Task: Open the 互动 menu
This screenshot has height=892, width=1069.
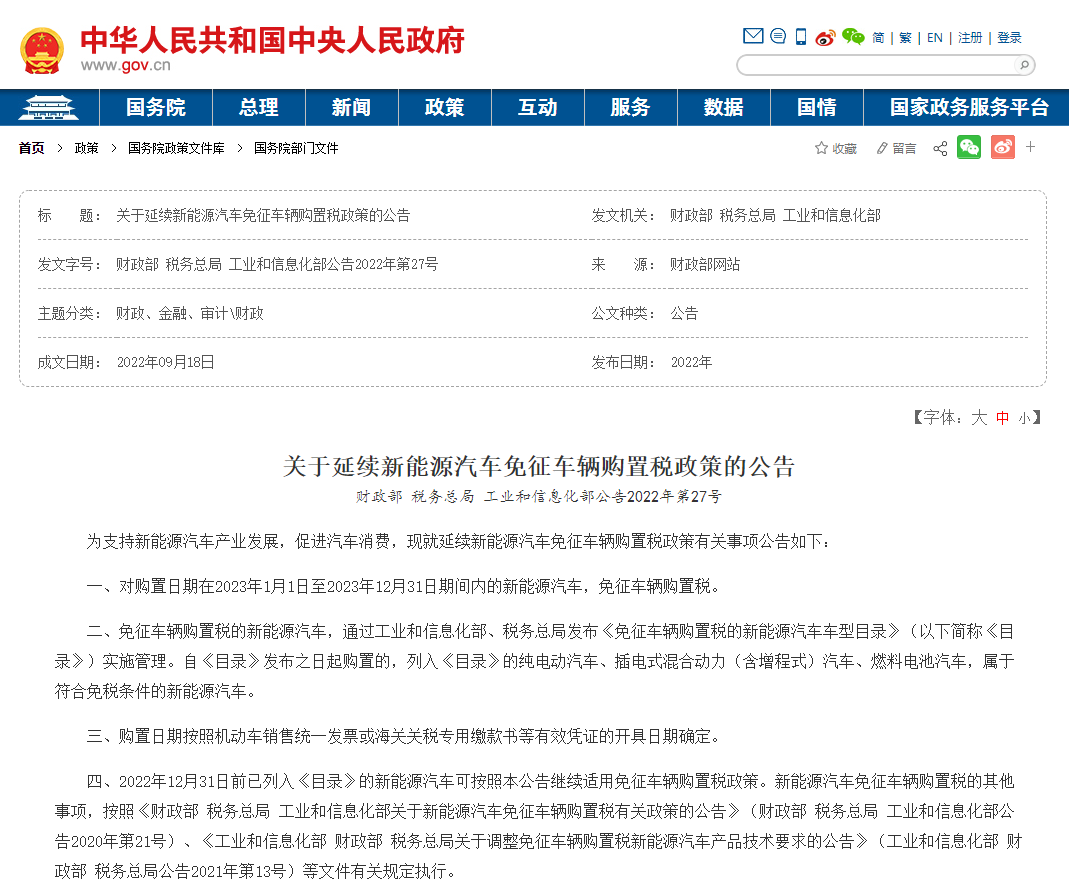Action: (x=538, y=108)
